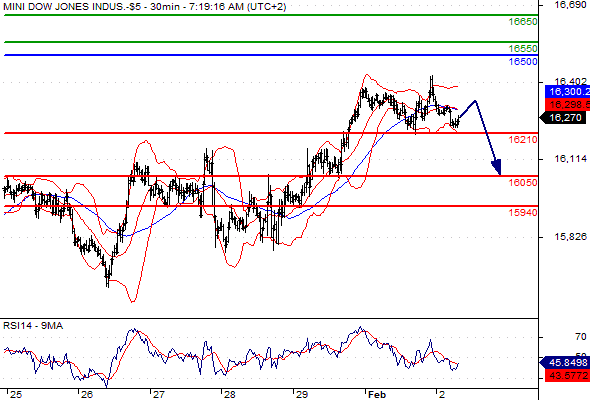Click the RSI14 - 9MA indicator label
590x400 pixels.
[x=33, y=326]
